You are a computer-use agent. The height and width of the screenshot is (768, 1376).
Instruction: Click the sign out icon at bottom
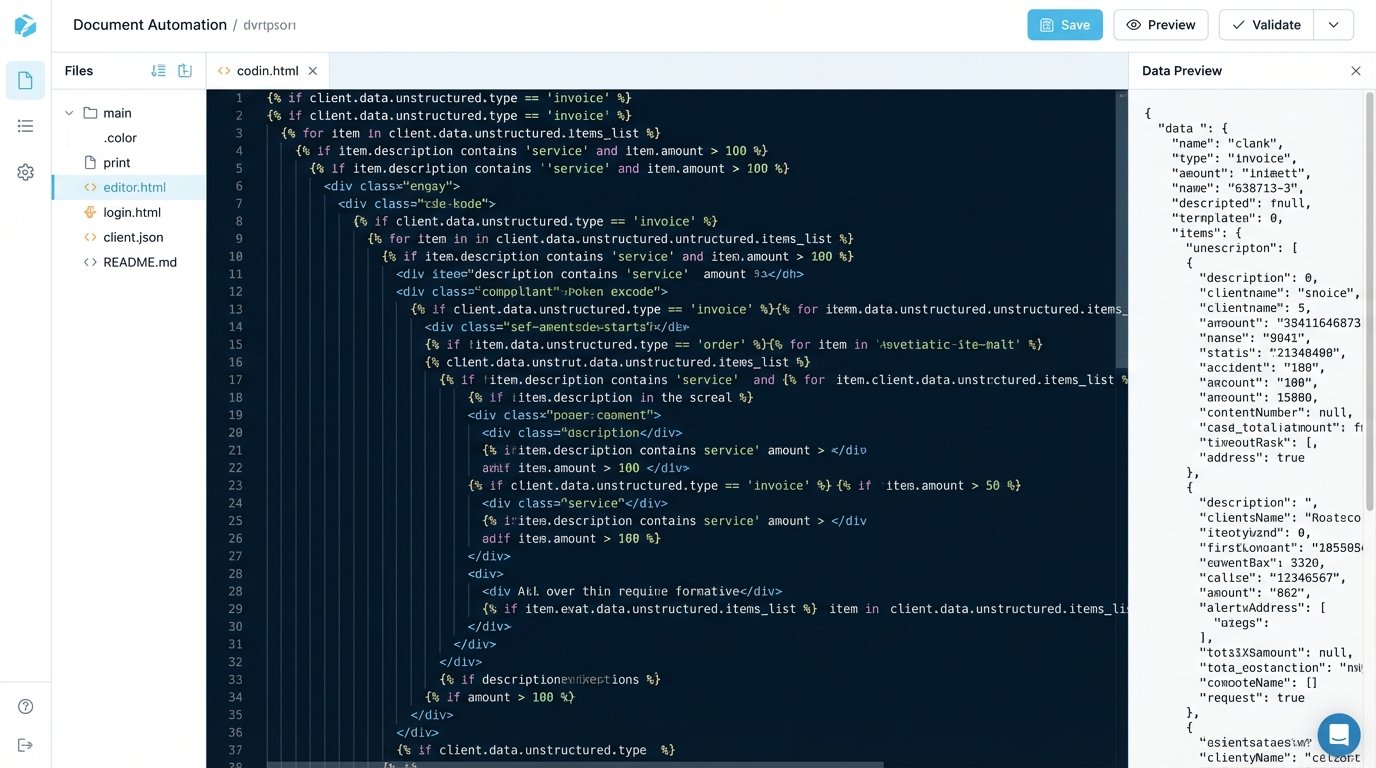coord(25,745)
